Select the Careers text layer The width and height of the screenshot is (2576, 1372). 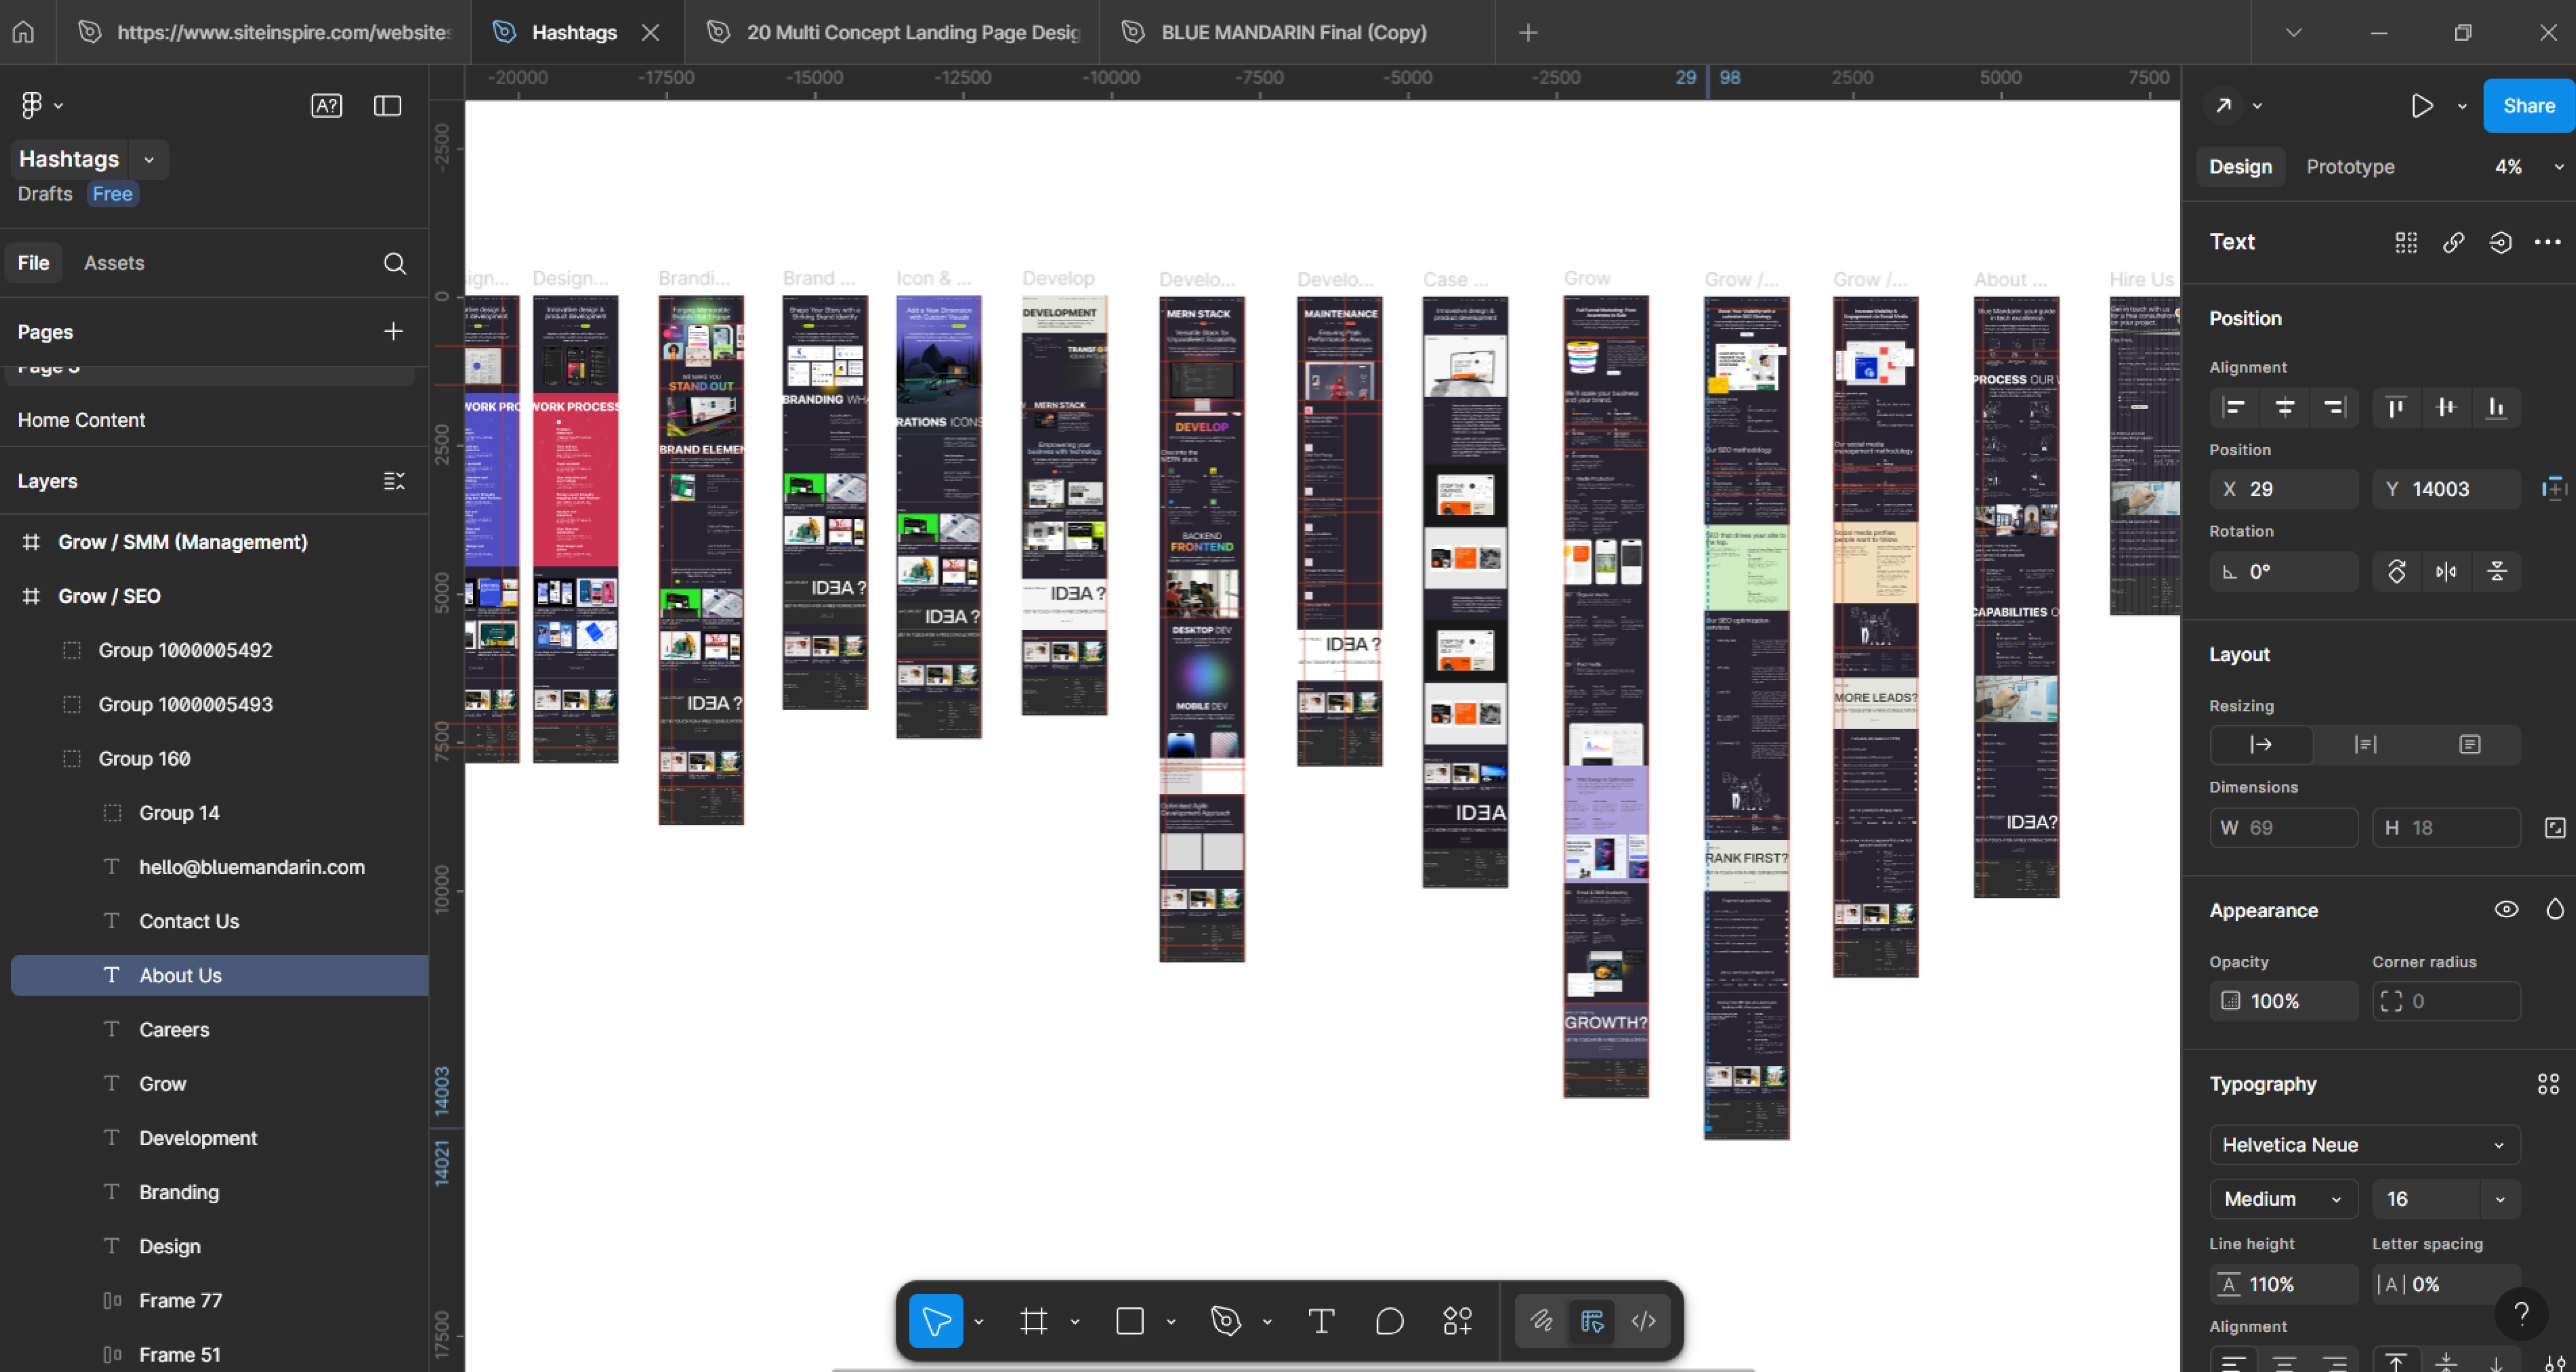[x=174, y=1029]
